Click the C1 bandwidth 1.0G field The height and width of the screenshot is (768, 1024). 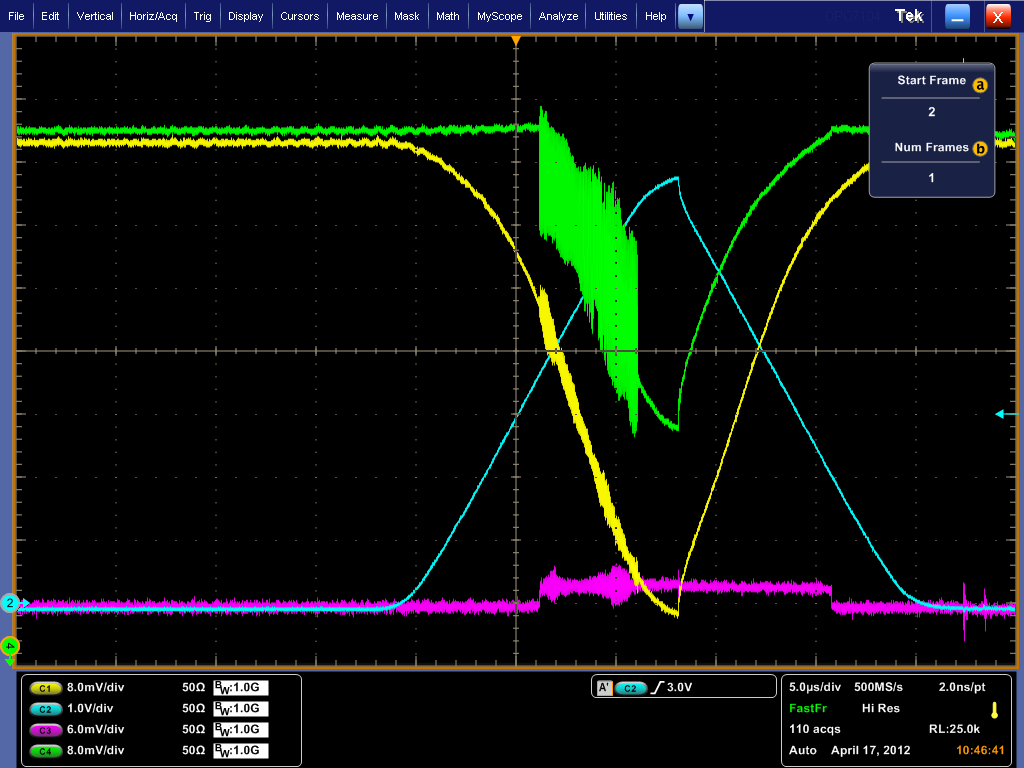tap(241, 688)
